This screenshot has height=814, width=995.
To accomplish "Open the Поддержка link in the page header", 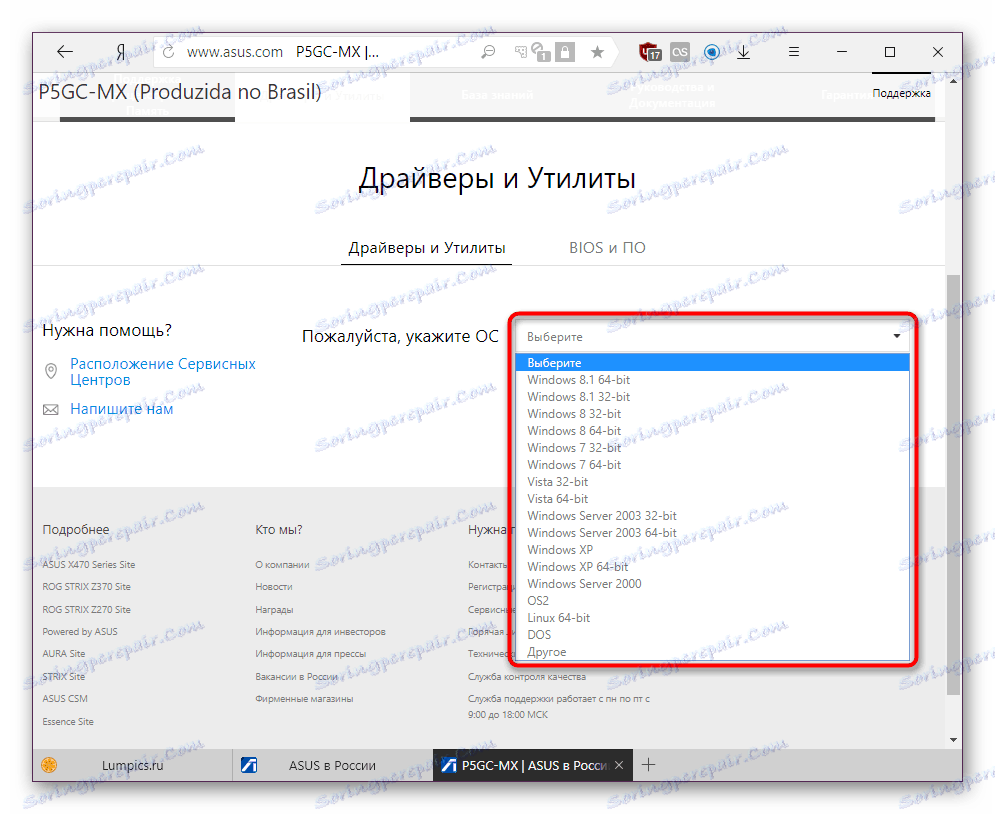I will pos(901,93).
